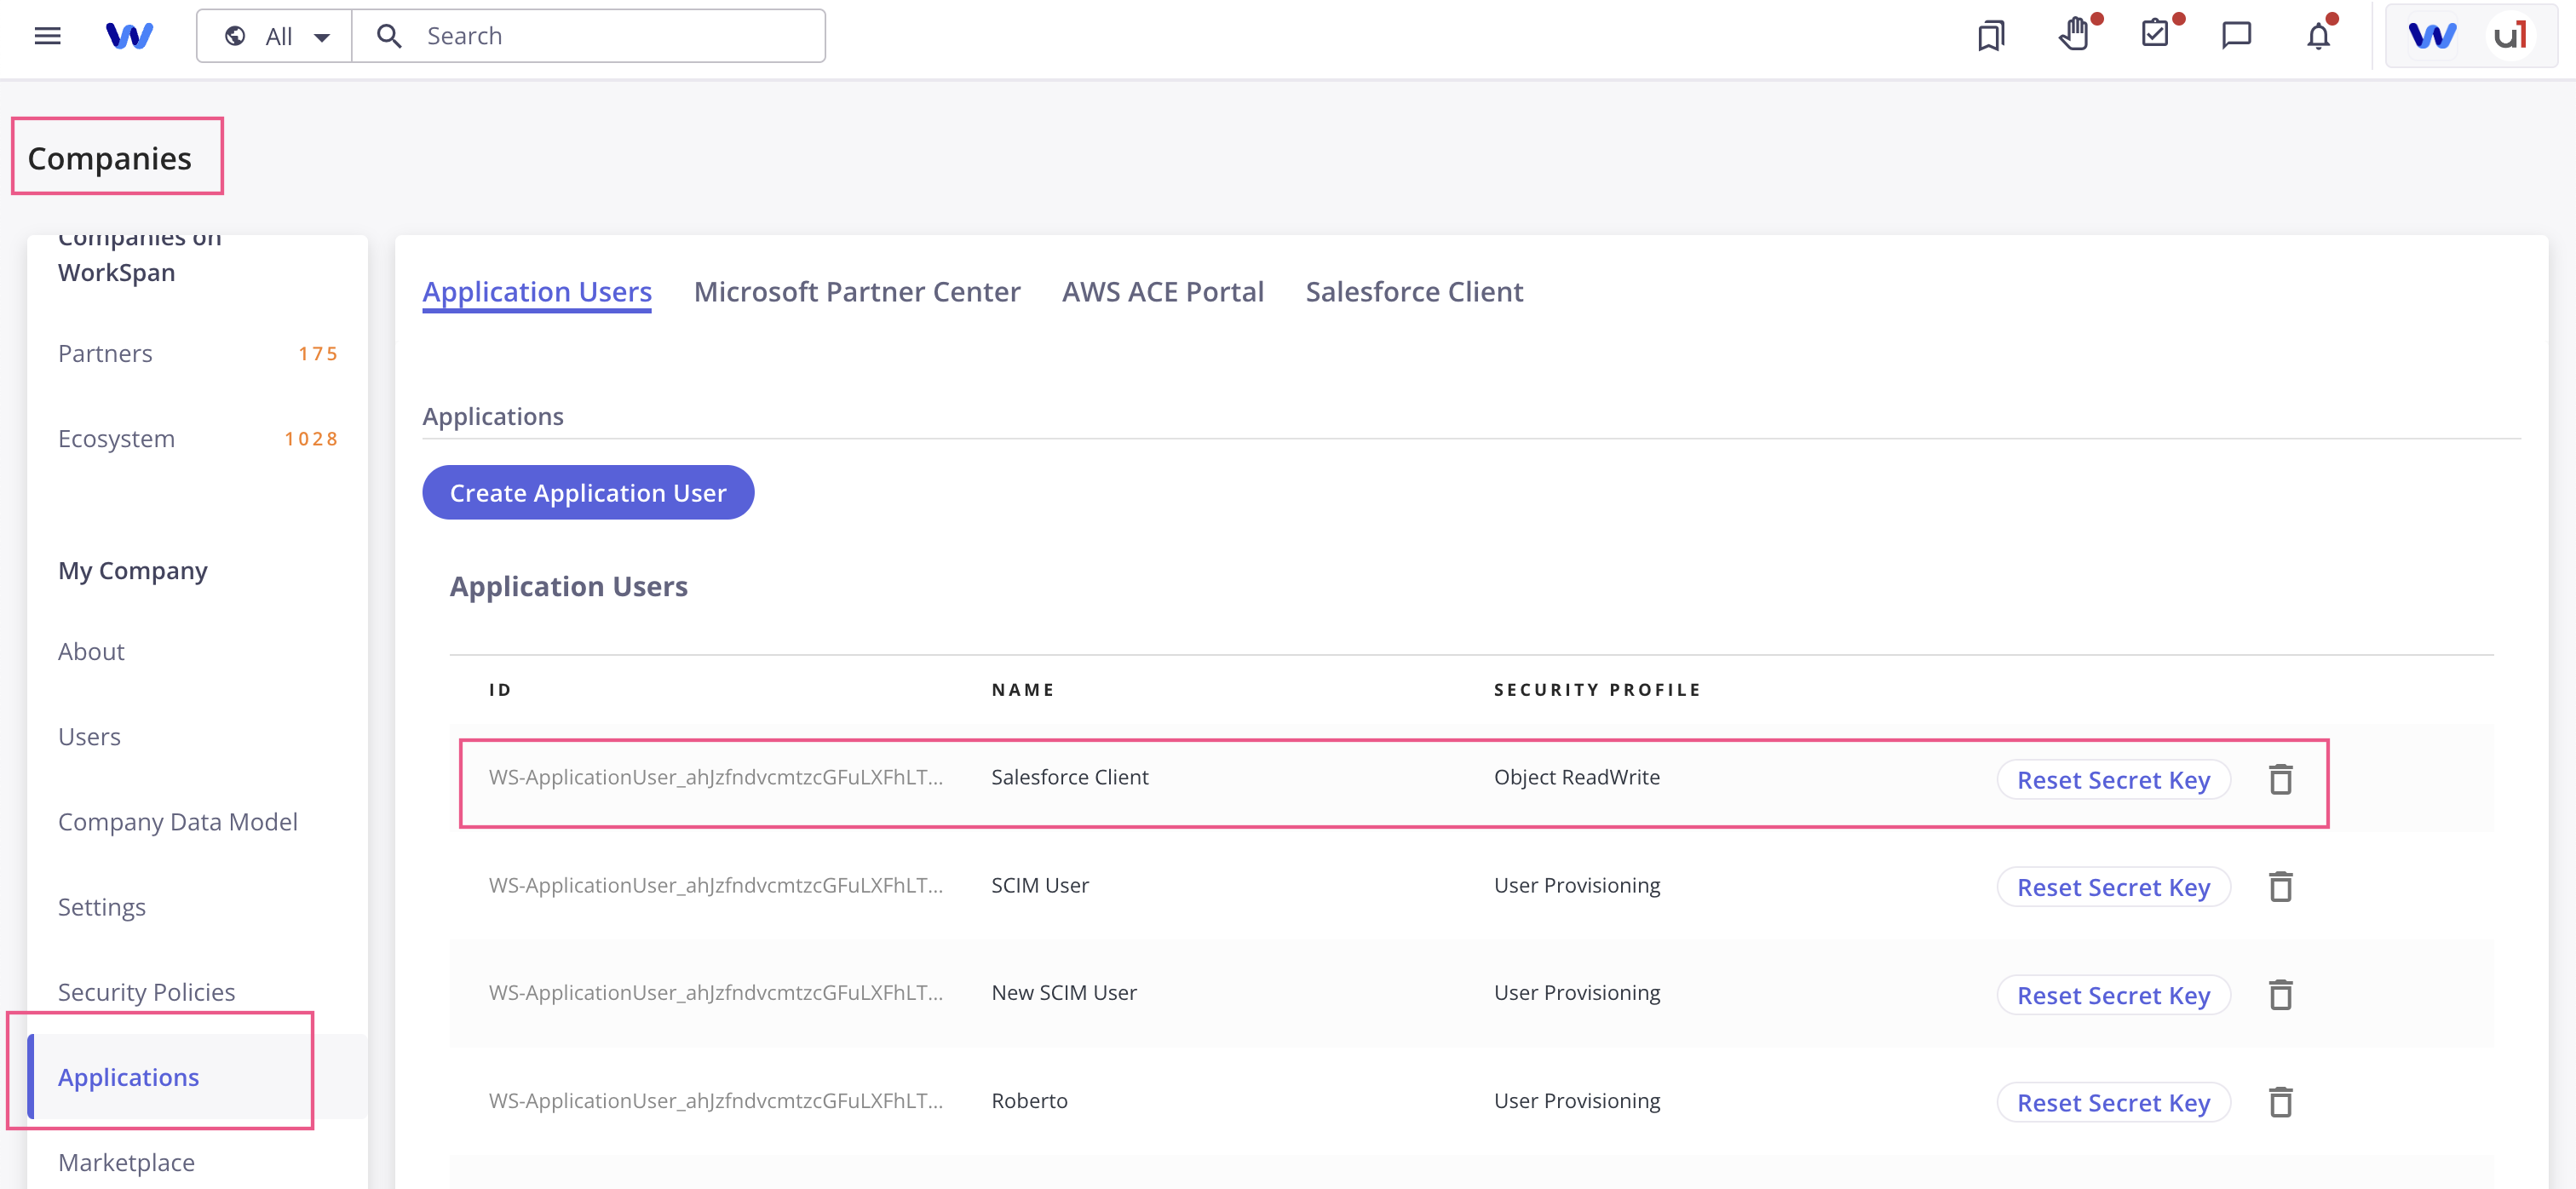Image resolution: width=2576 pixels, height=1189 pixels.
Task: Delete the Roberto application user
Action: 2281,1102
